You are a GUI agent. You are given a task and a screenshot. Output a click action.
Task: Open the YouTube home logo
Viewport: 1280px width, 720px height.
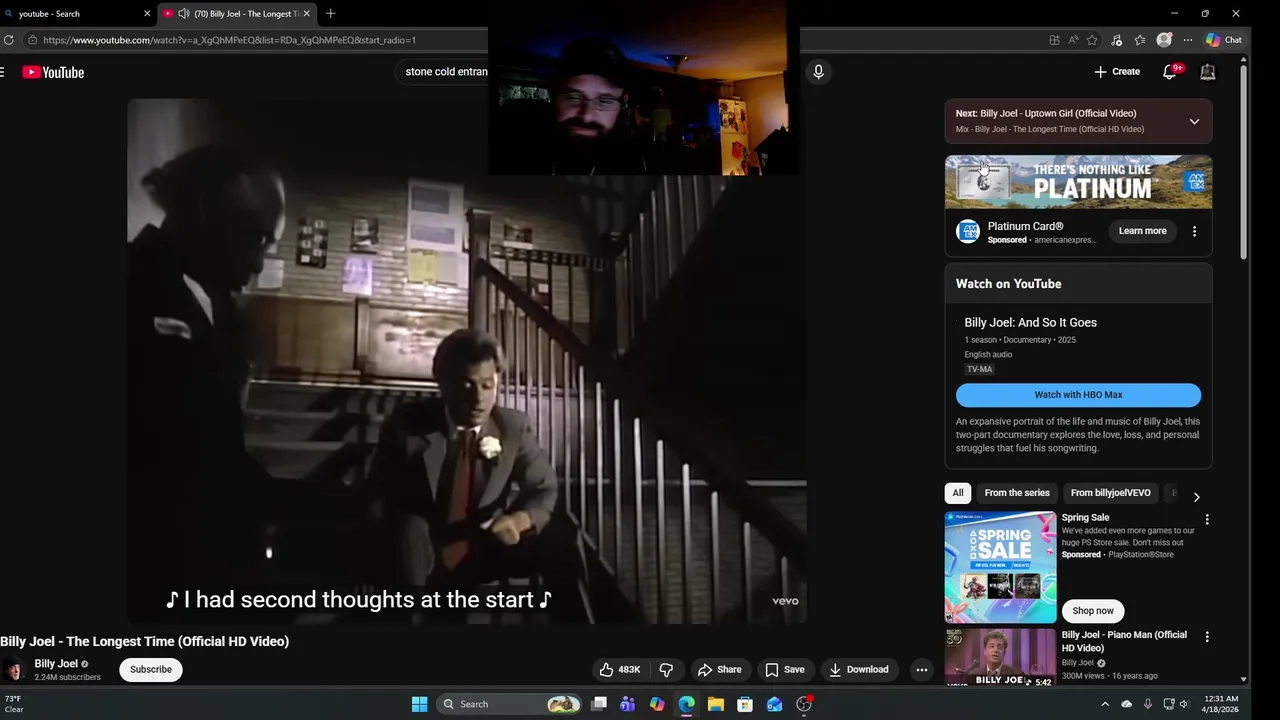(53, 72)
